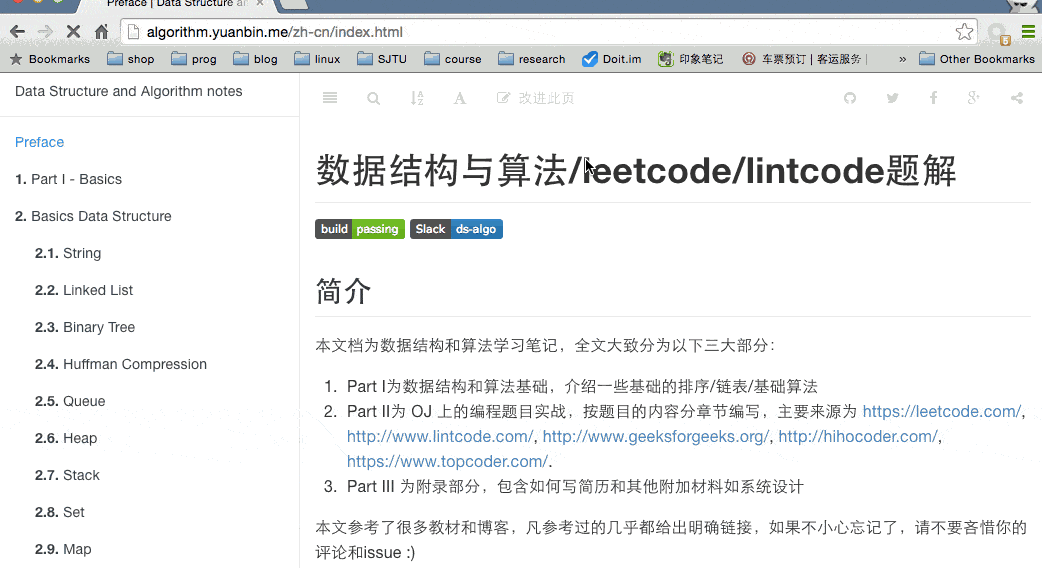Screen dimensions: 1042x568
Task: Expand bookmarks overflow chevron
Action: point(902,59)
